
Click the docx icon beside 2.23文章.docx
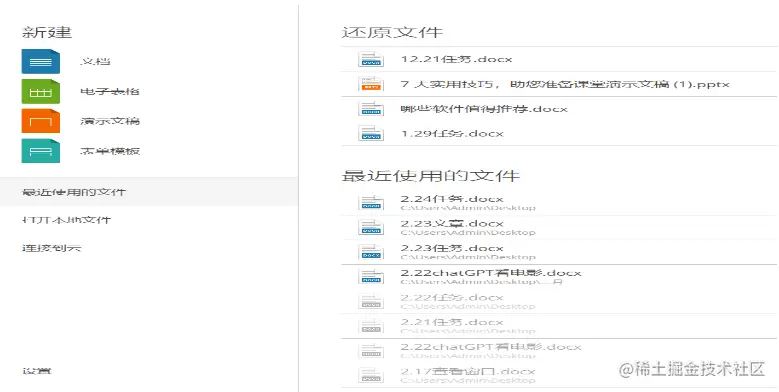371,228
